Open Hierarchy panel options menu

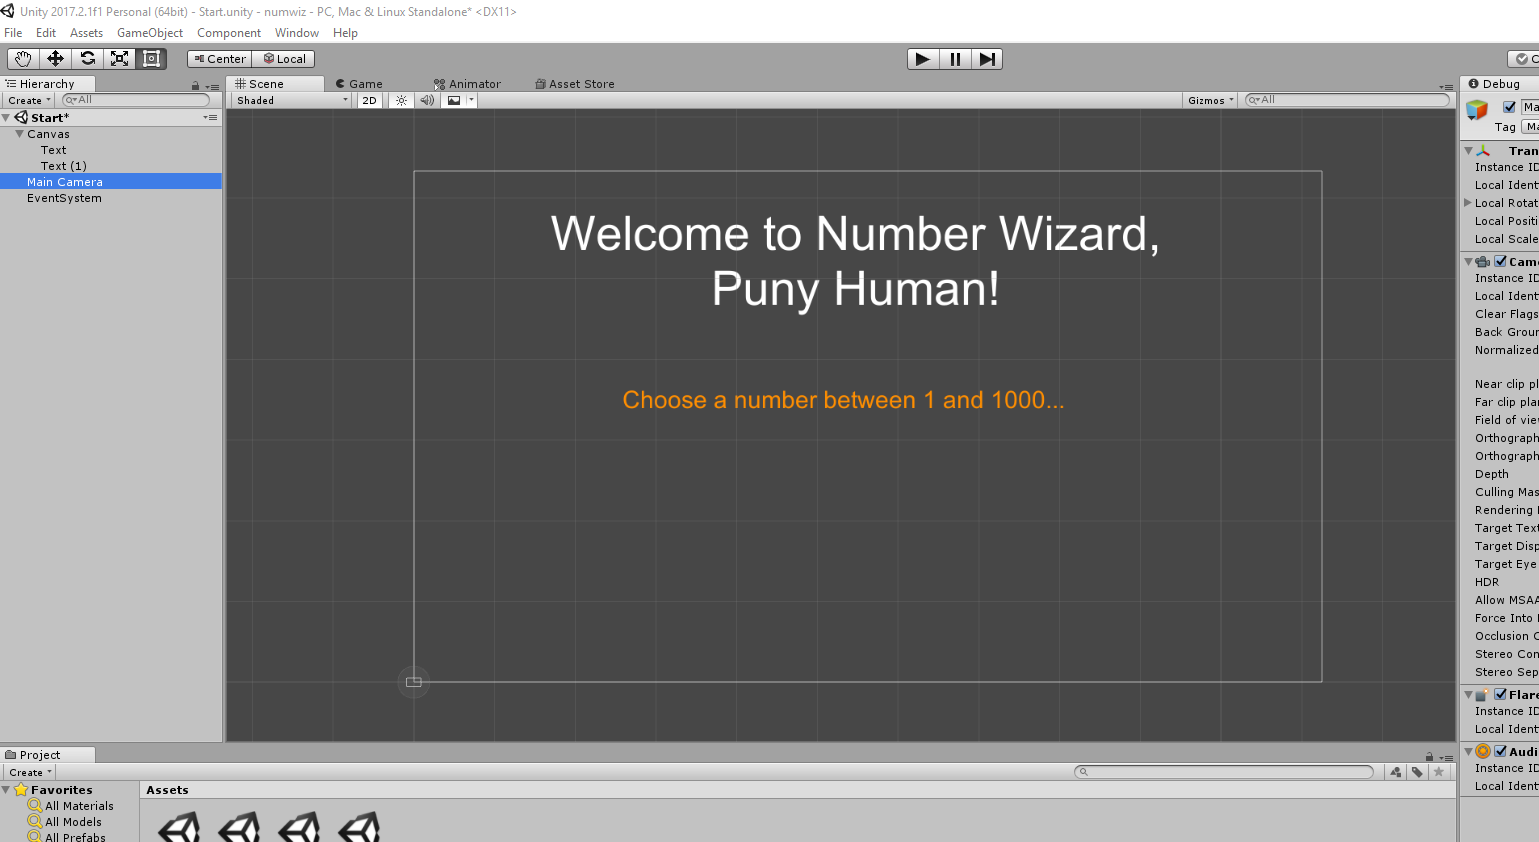[212, 87]
